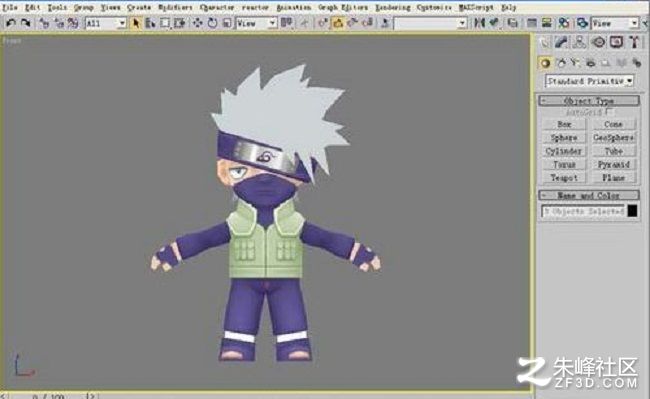Viewport: 650px width, 399px height.
Task: Open the MAXScript menu
Action: point(476,7)
